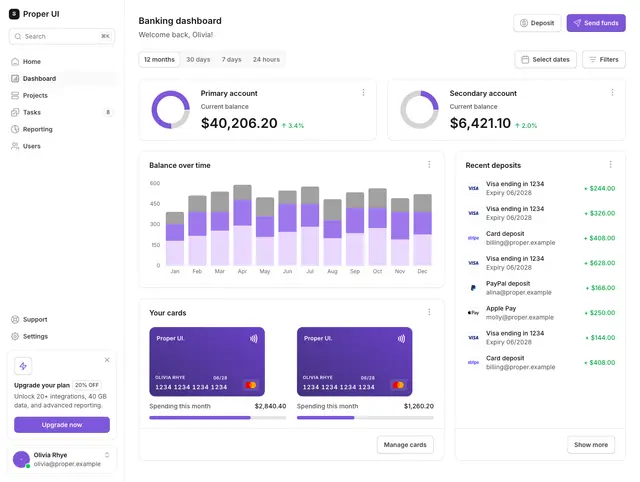This screenshot has width=640, height=482.
Task: Click Visa icon of $244.00 deposit
Action: [473, 188]
